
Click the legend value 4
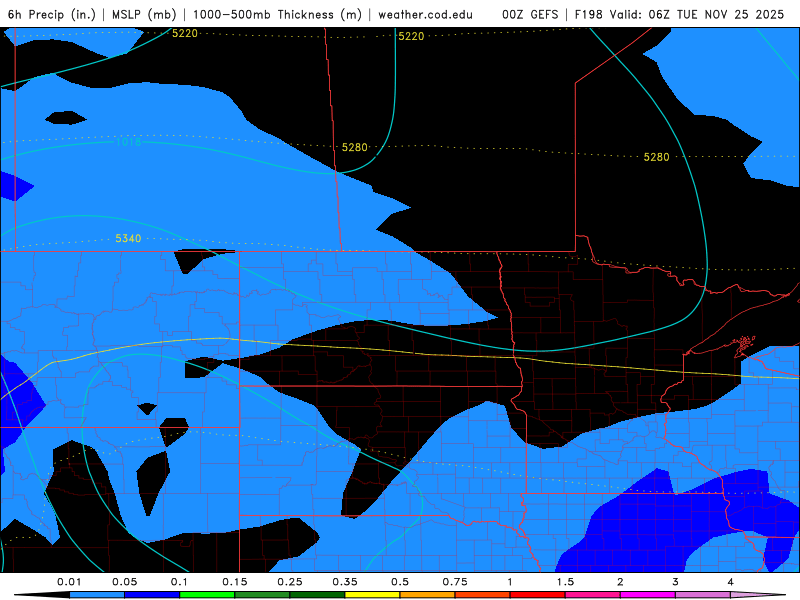pyautogui.click(x=731, y=582)
